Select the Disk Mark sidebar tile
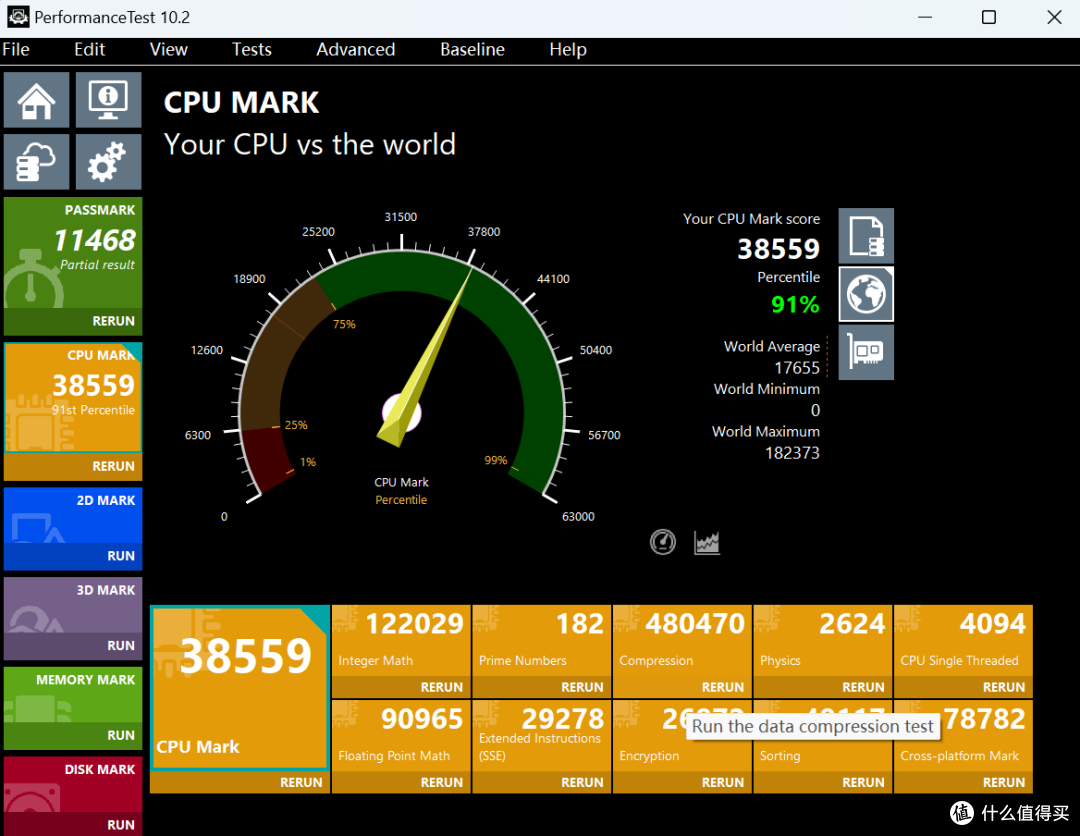This screenshot has width=1080, height=836. pos(73,784)
